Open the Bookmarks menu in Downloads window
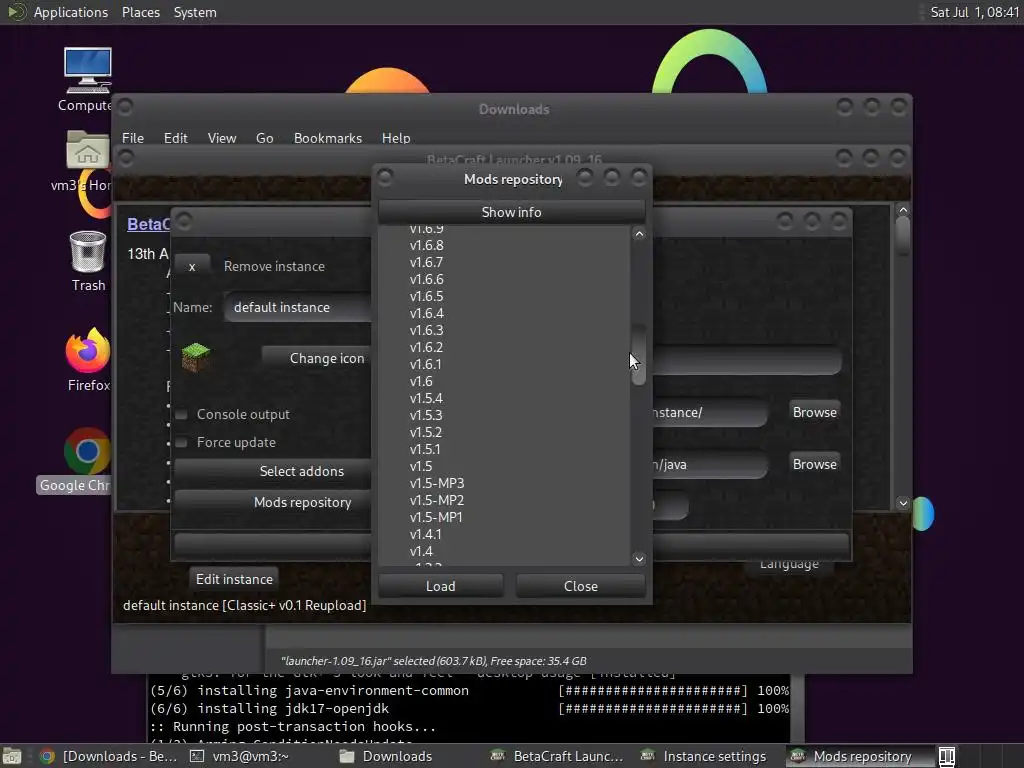The image size is (1024, 768). click(x=327, y=138)
